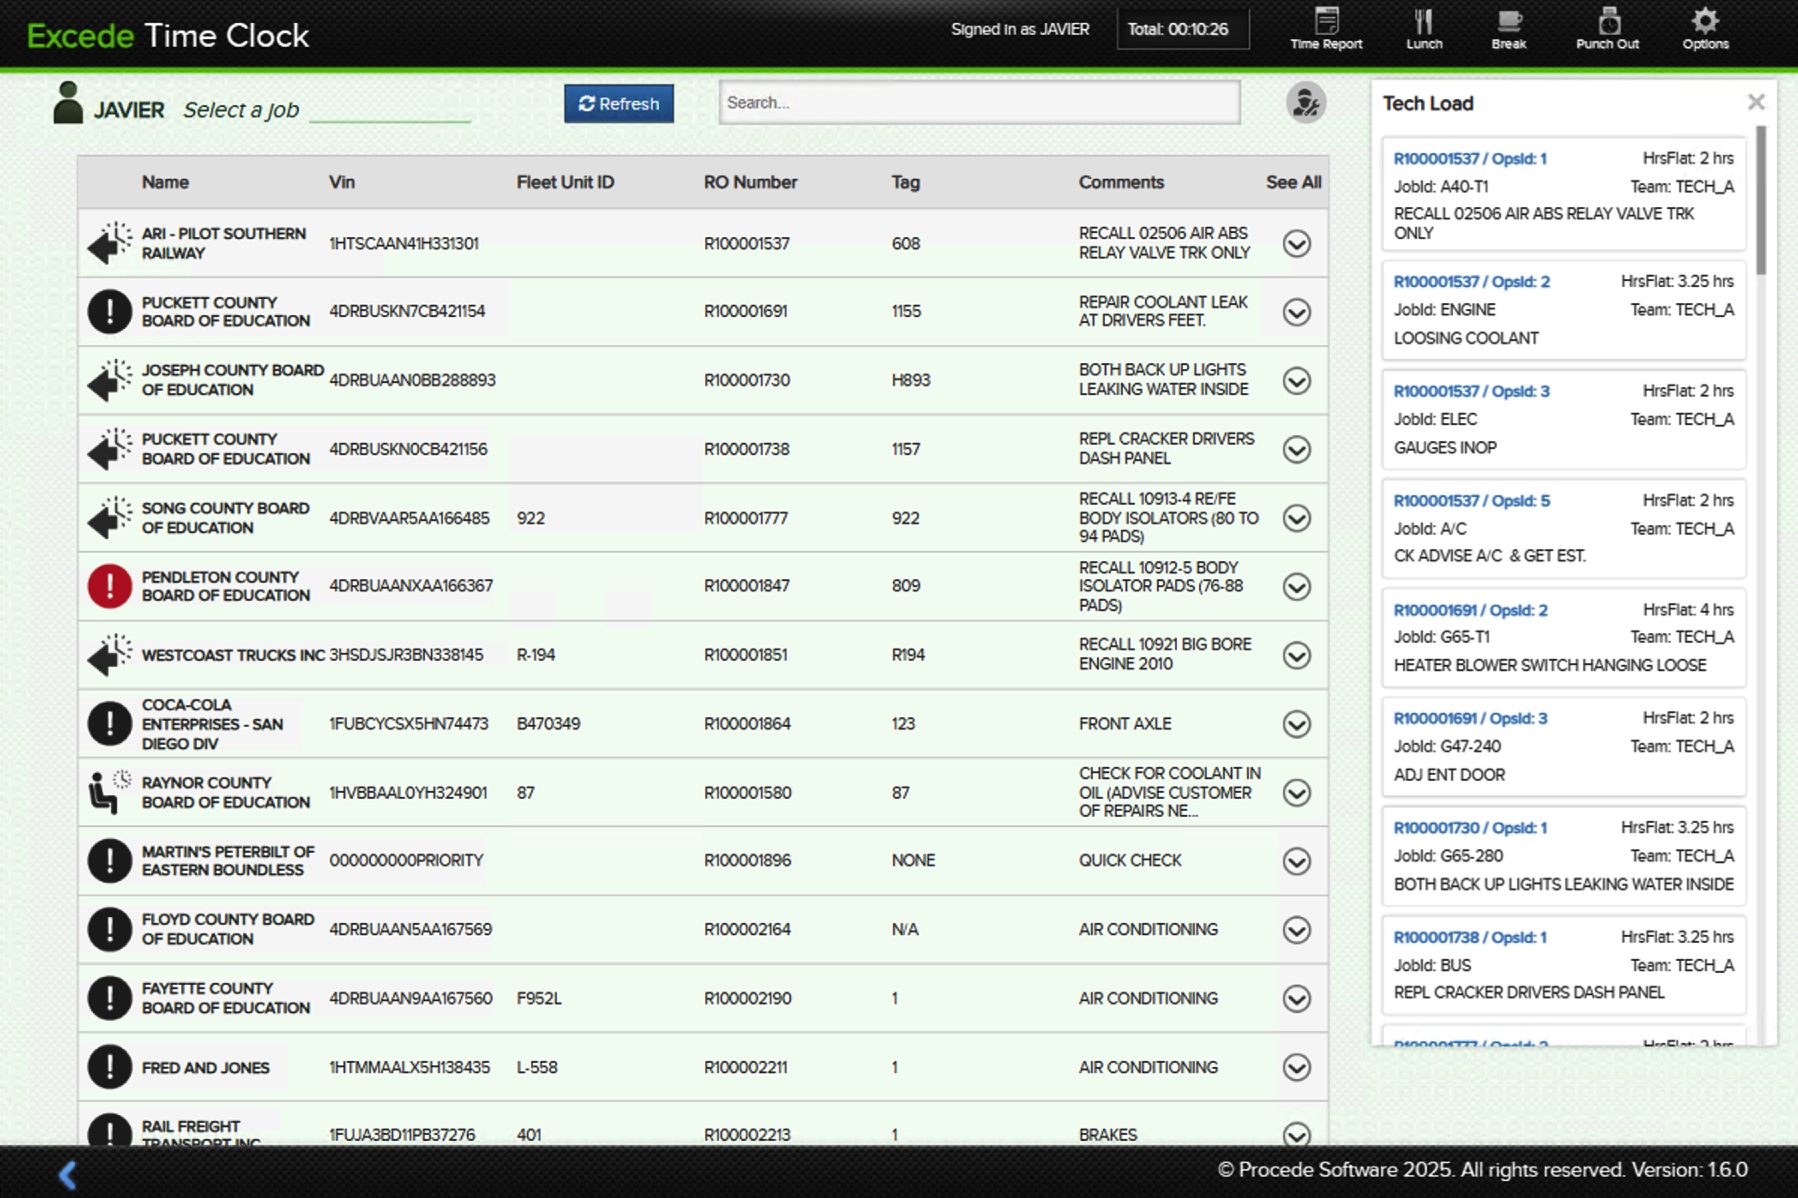Image resolution: width=1798 pixels, height=1198 pixels.
Task: Open the R100001691 / OpsId: 2 link
Action: 1470,610
